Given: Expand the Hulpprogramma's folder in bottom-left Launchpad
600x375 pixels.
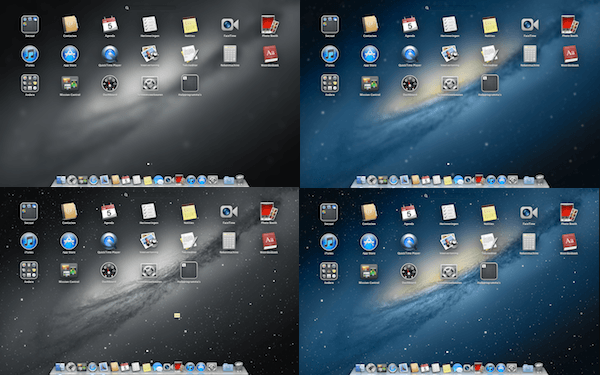Looking at the screenshot, I should tap(189, 271).
